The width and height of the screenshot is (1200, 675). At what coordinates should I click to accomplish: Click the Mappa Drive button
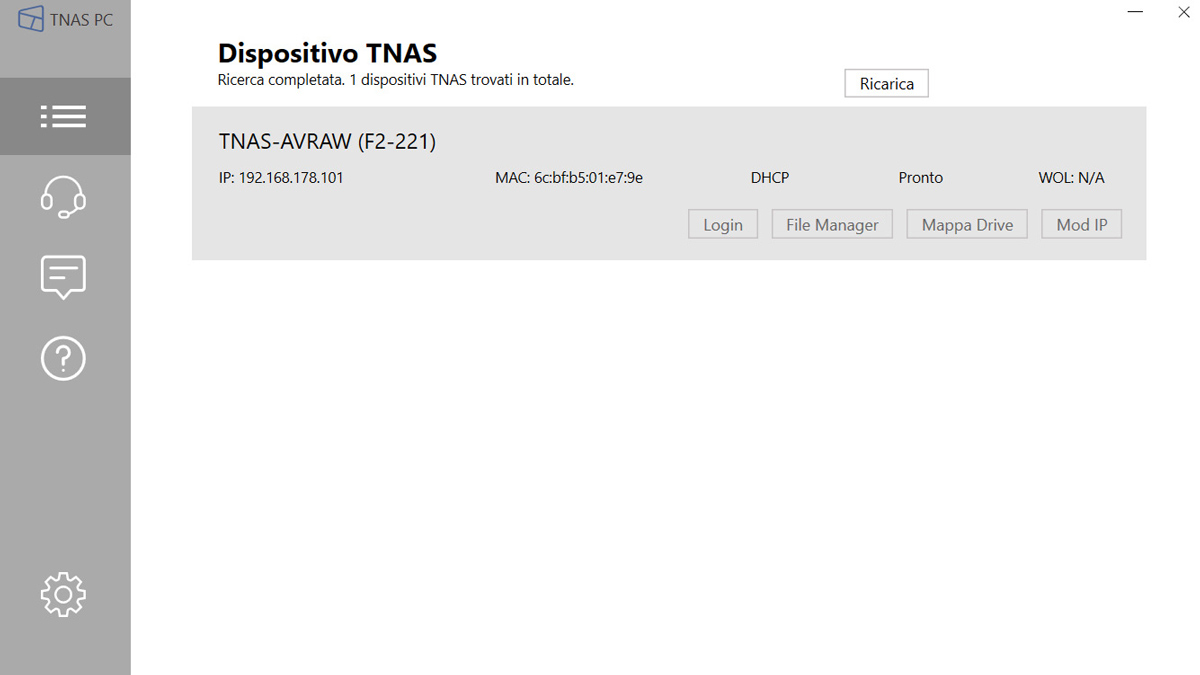coord(967,225)
